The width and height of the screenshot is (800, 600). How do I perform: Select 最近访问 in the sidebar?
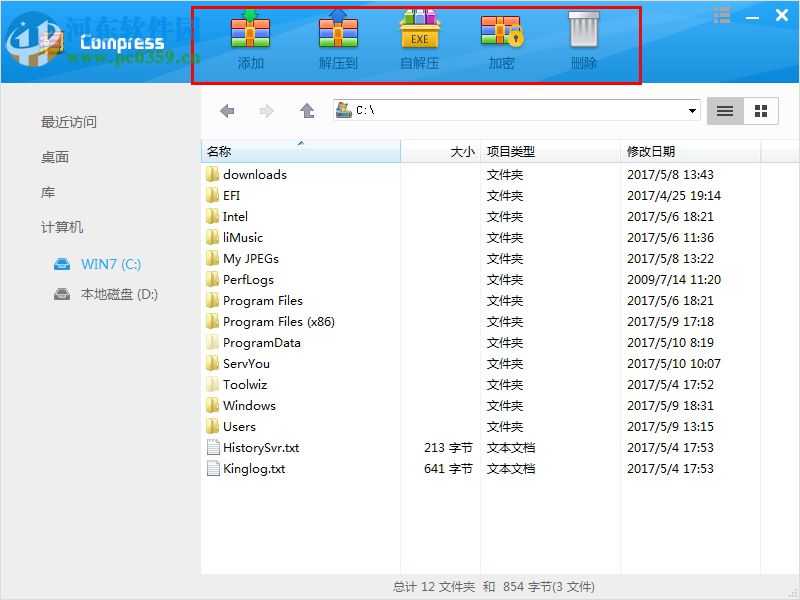pyautogui.click(x=62, y=121)
